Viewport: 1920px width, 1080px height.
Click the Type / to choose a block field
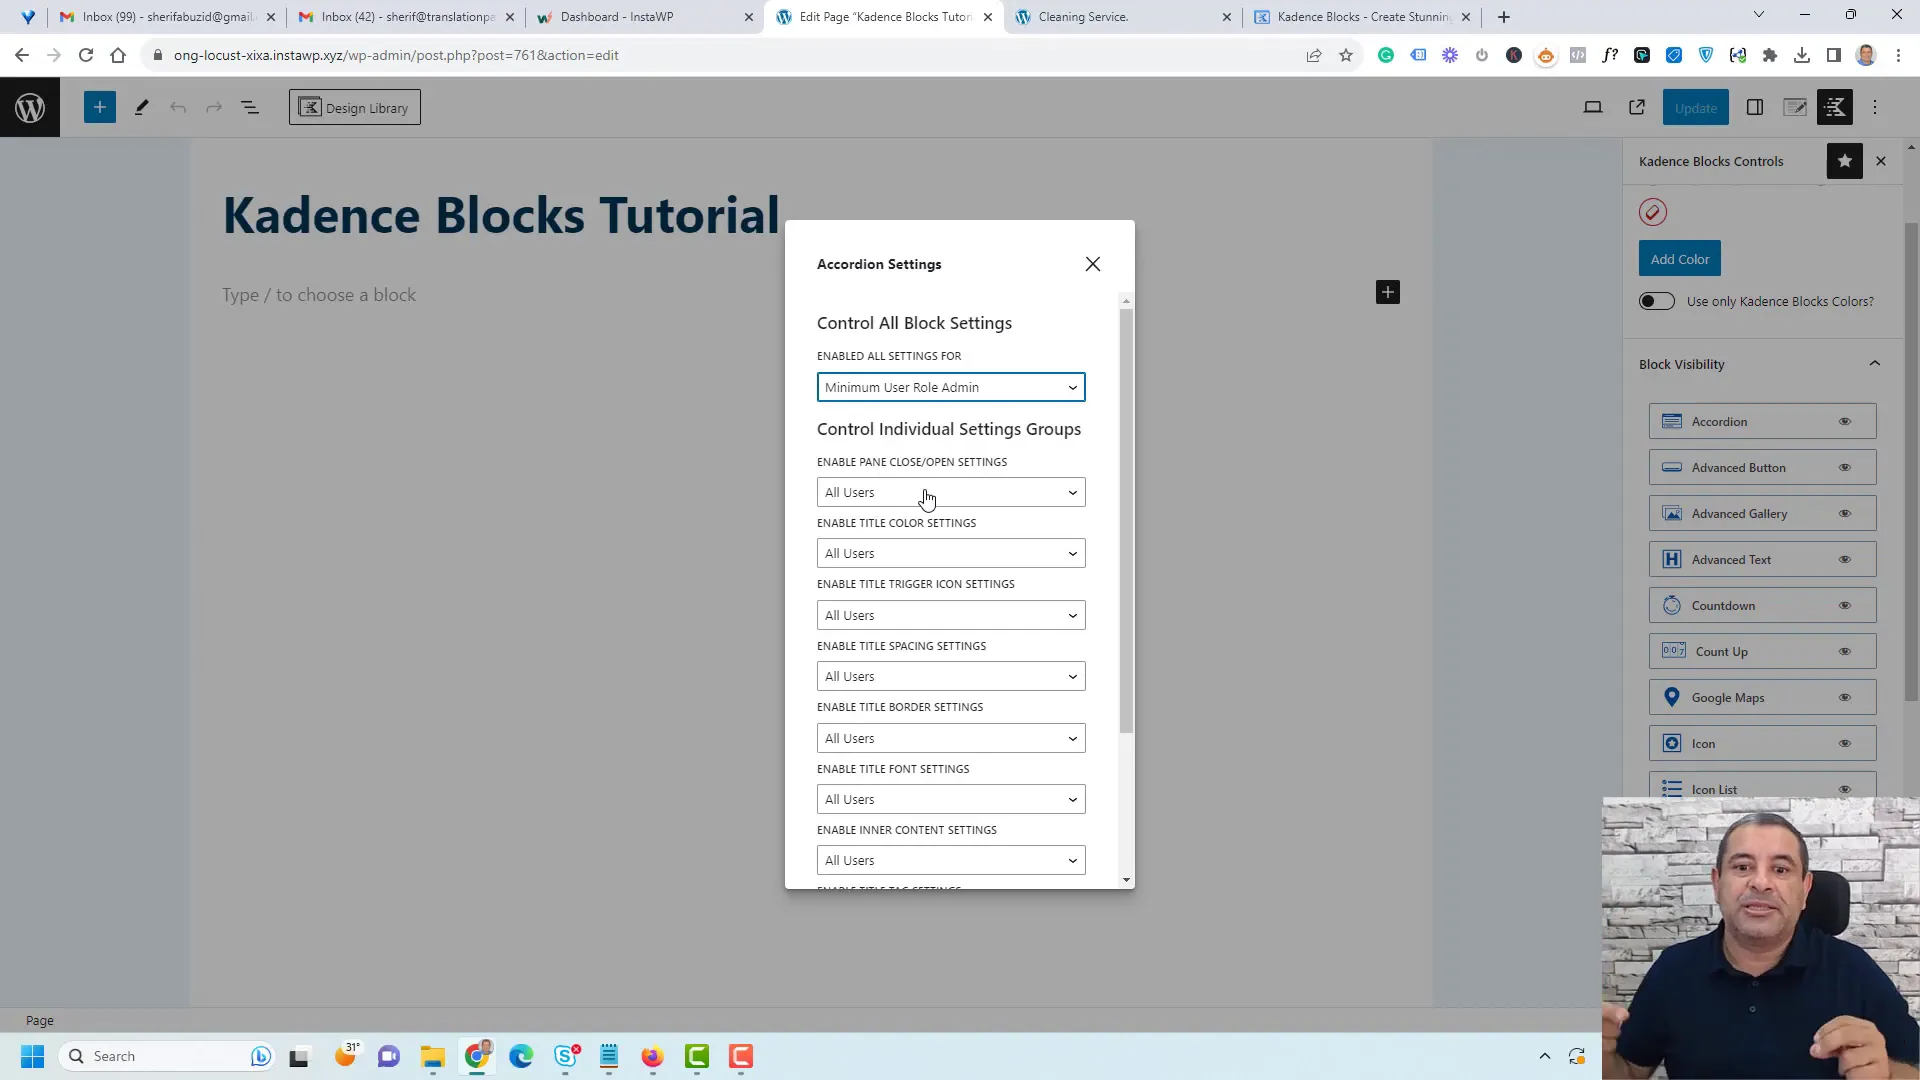click(x=319, y=295)
